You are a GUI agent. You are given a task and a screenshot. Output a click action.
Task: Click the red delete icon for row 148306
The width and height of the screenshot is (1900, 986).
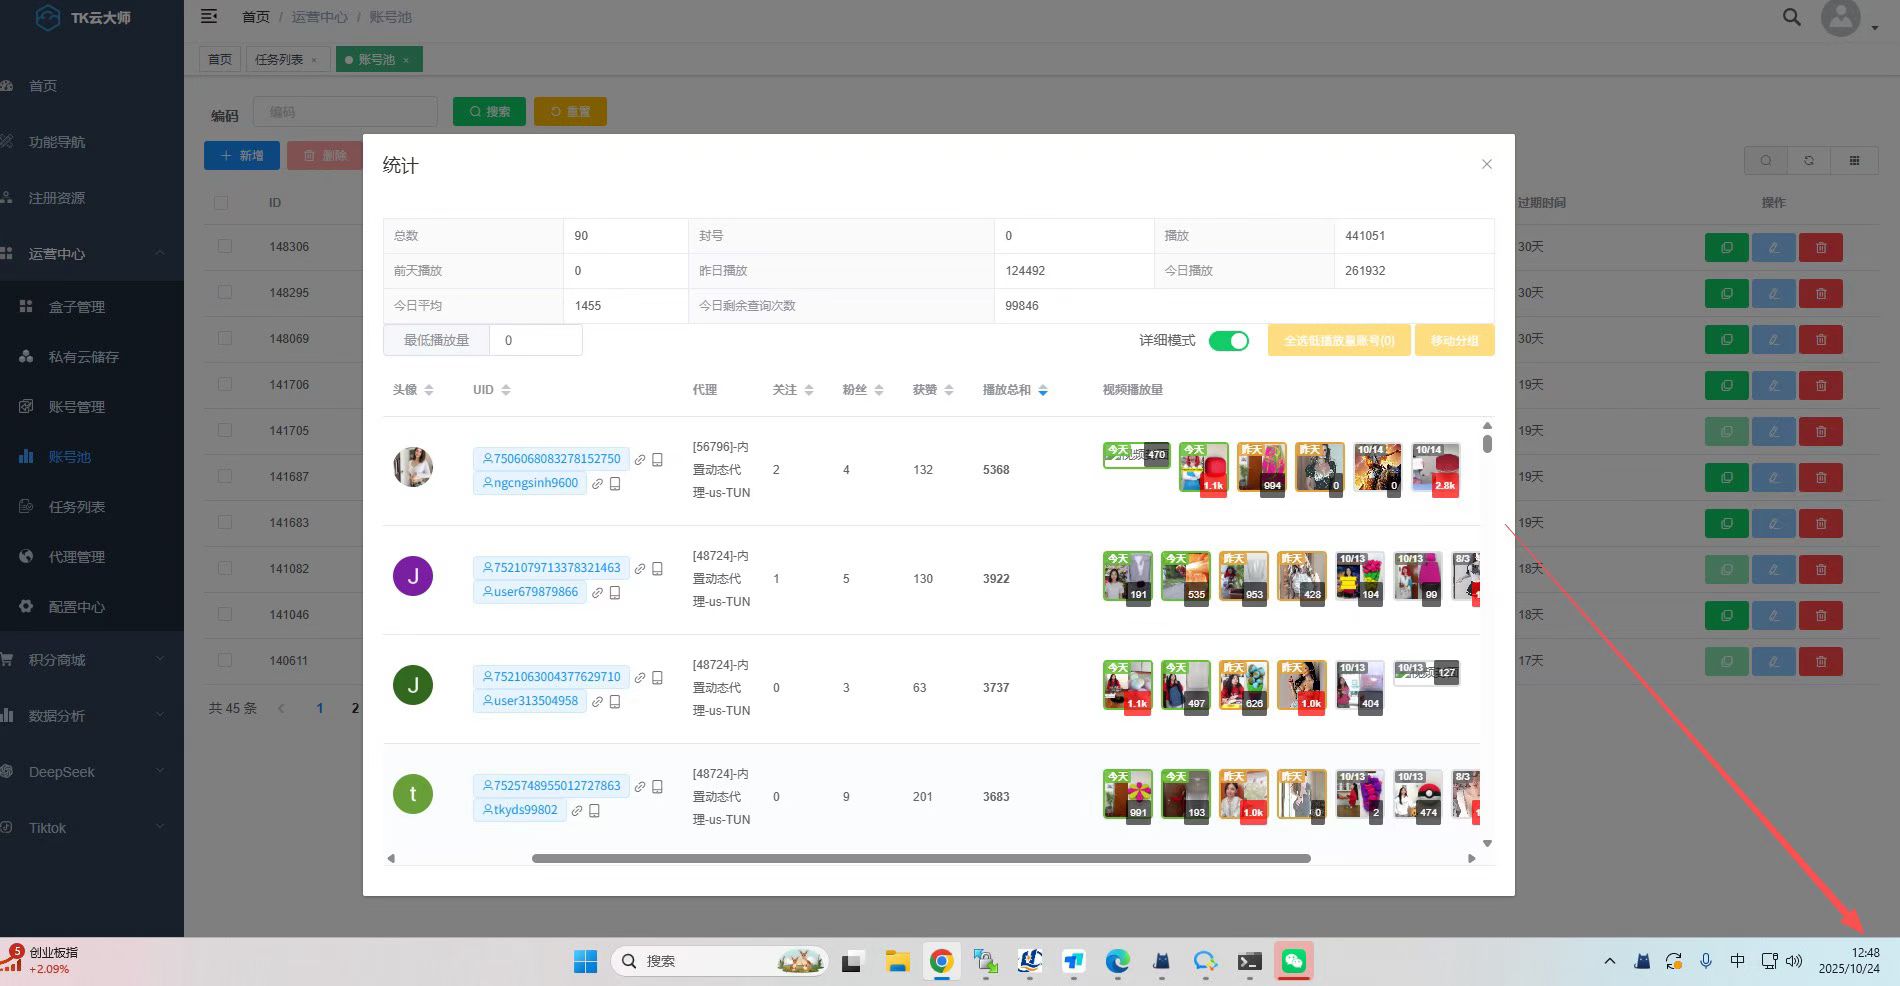pos(1820,247)
